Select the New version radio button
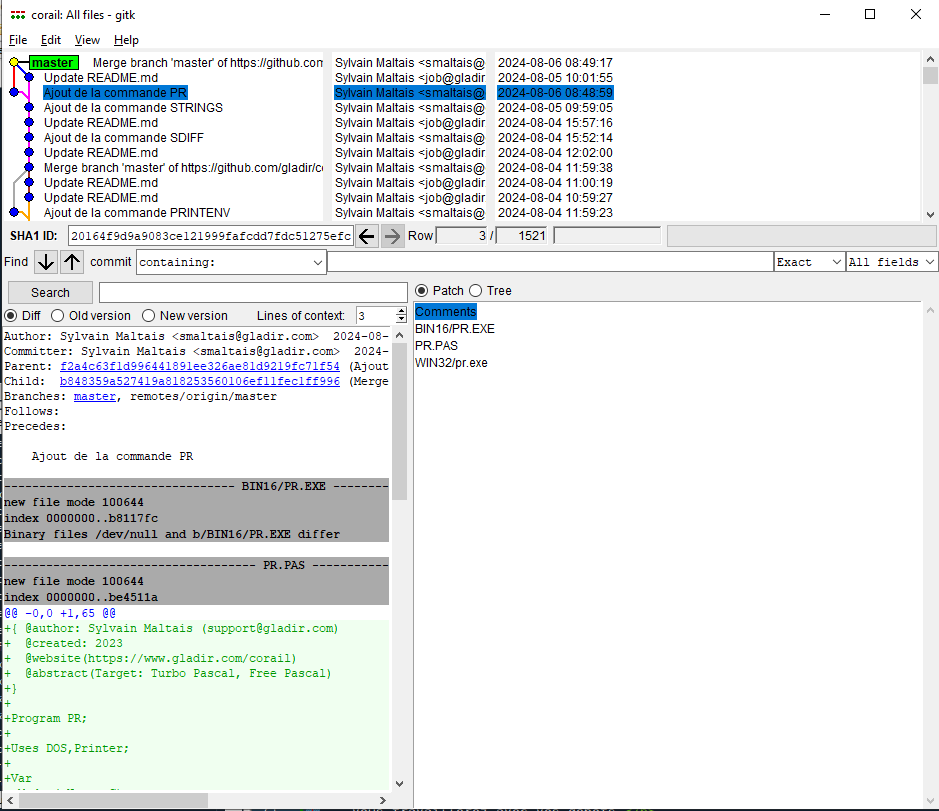This screenshot has height=811, width=939. click(149, 316)
